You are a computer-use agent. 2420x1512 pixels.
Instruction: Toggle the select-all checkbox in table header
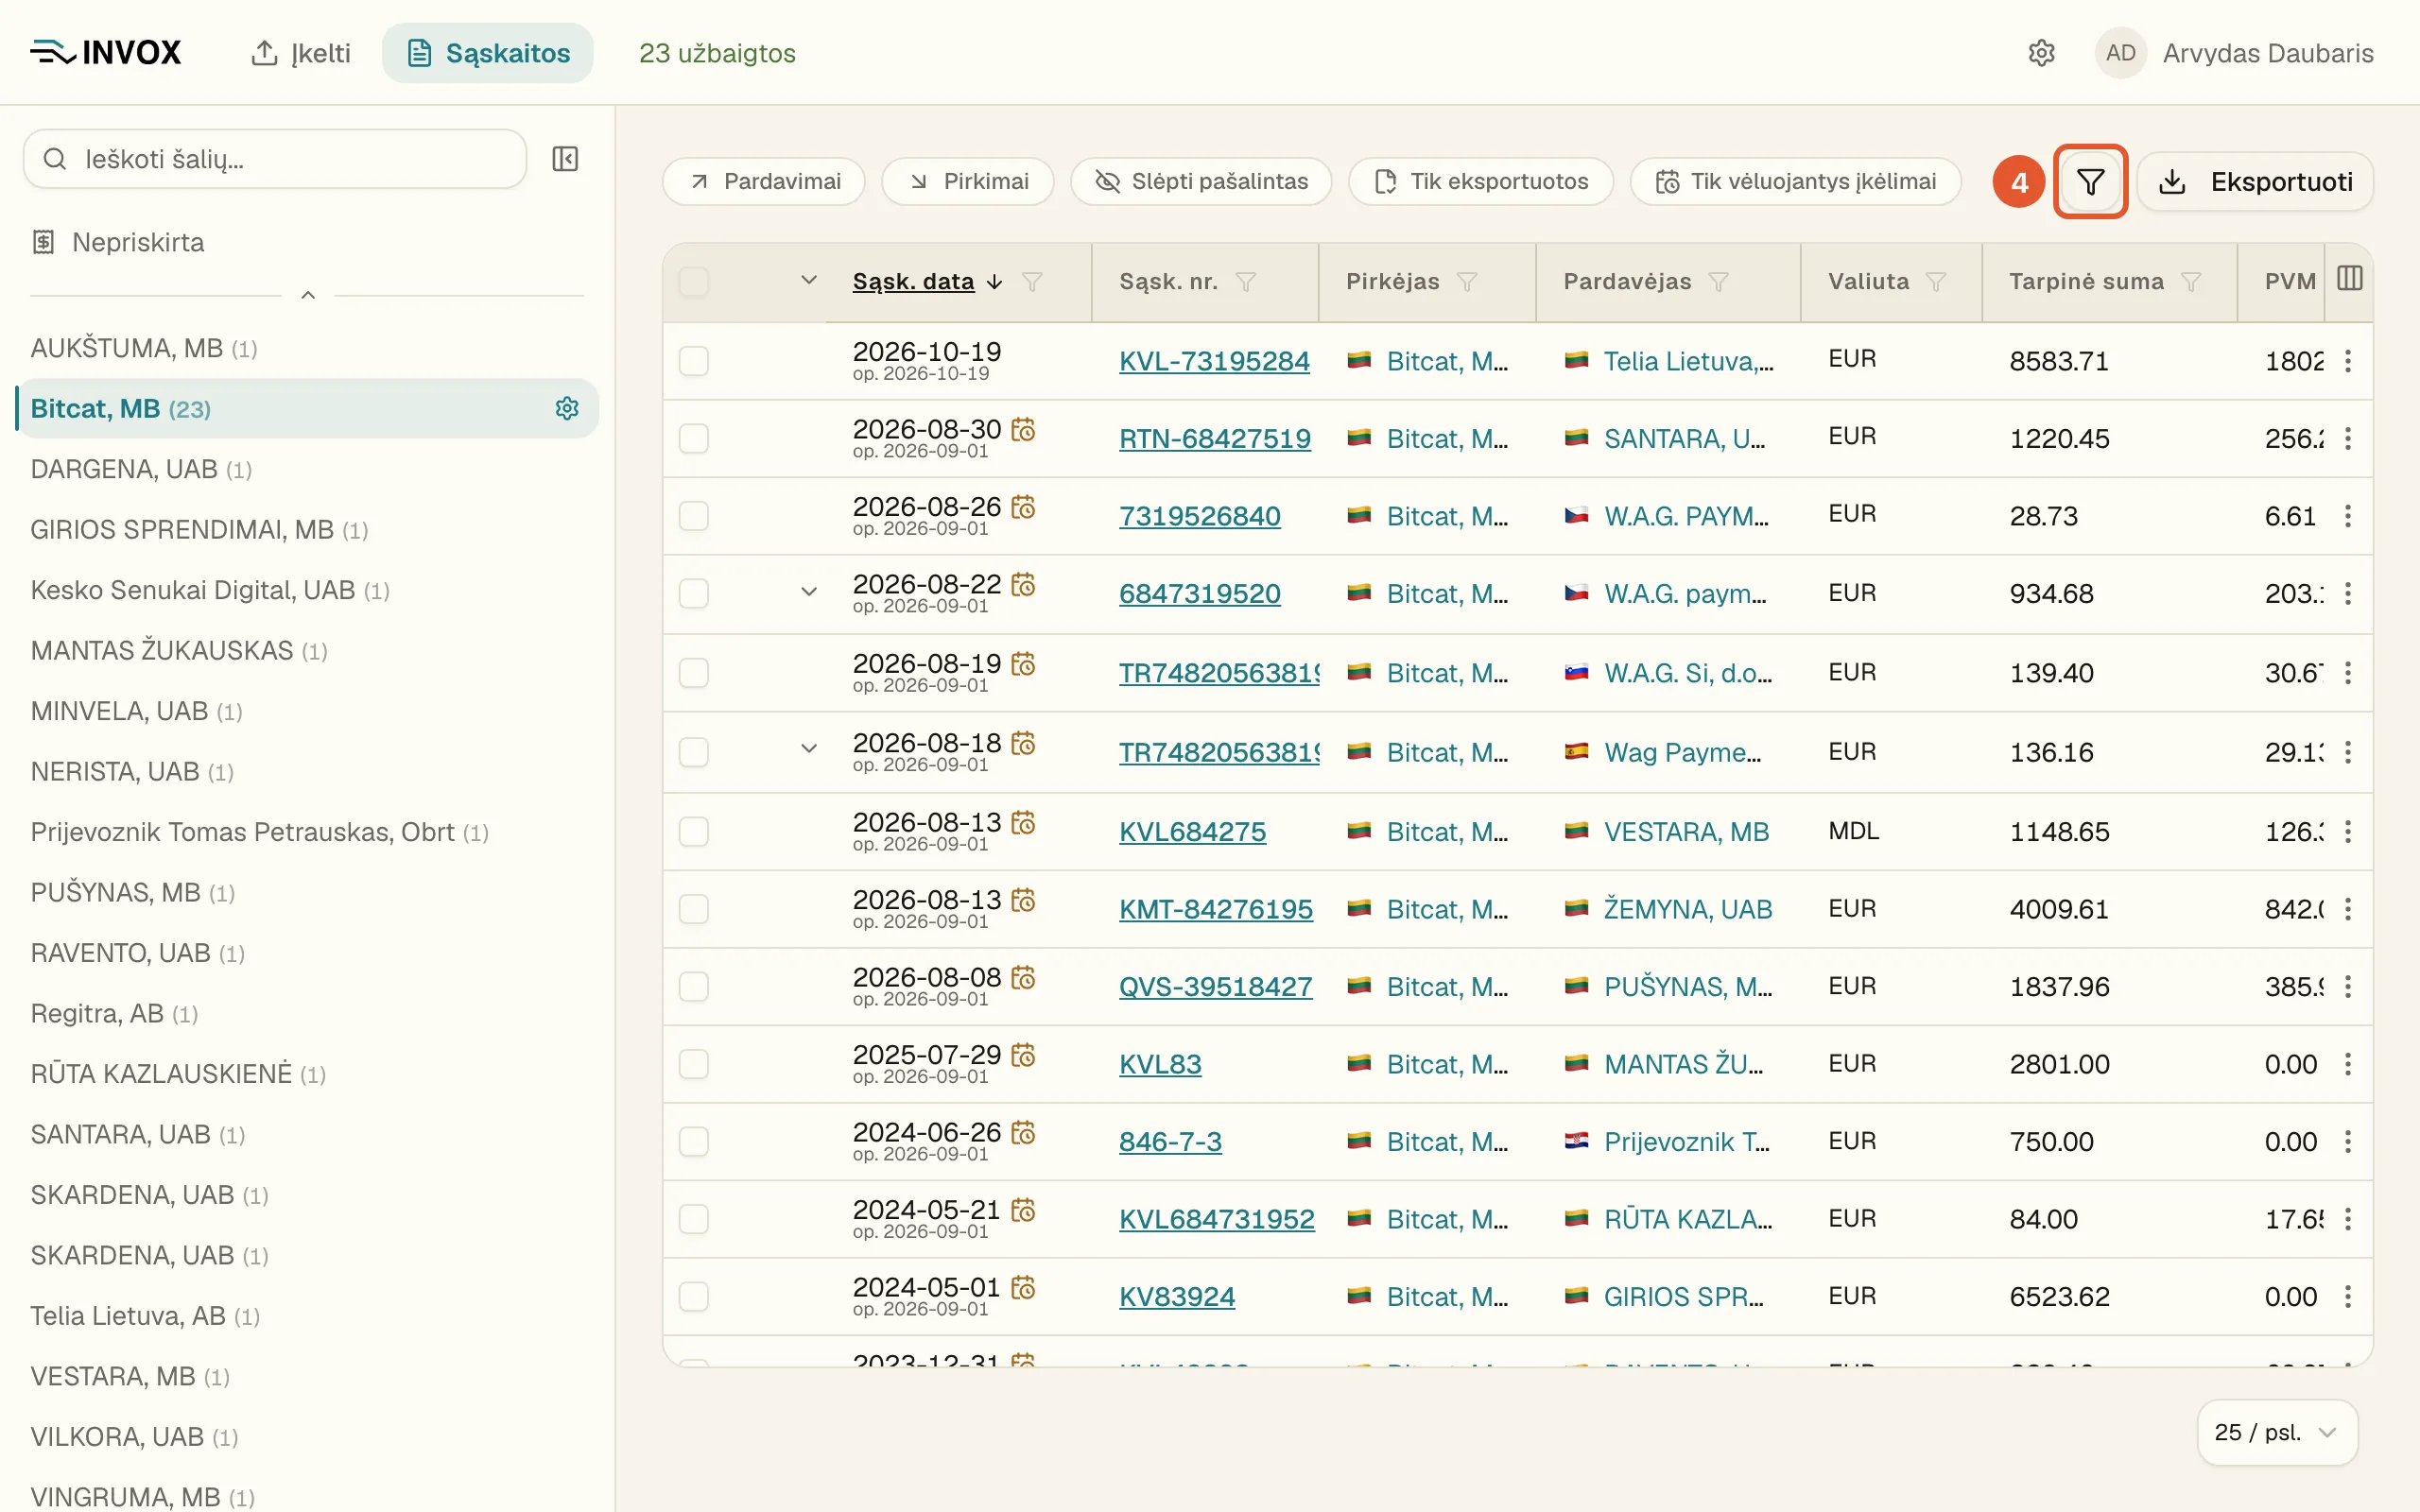(x=694, y=282)
